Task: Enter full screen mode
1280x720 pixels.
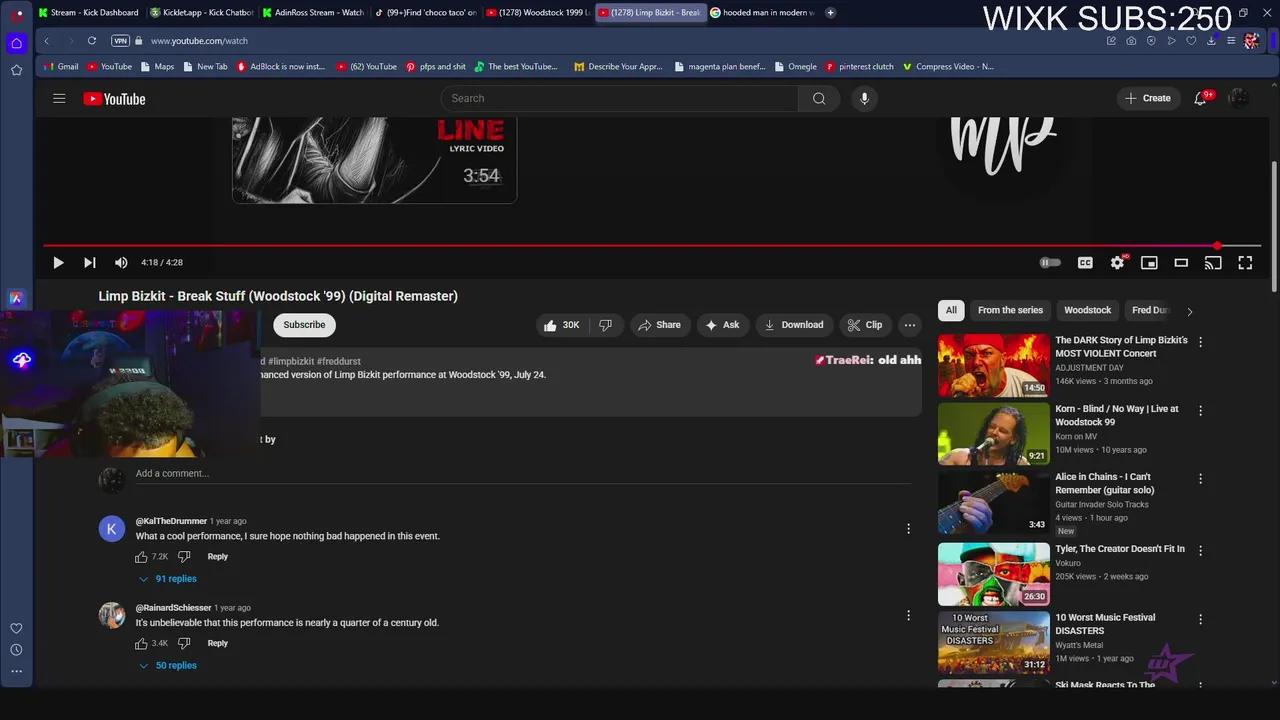Action: [x=1245, y=263]
